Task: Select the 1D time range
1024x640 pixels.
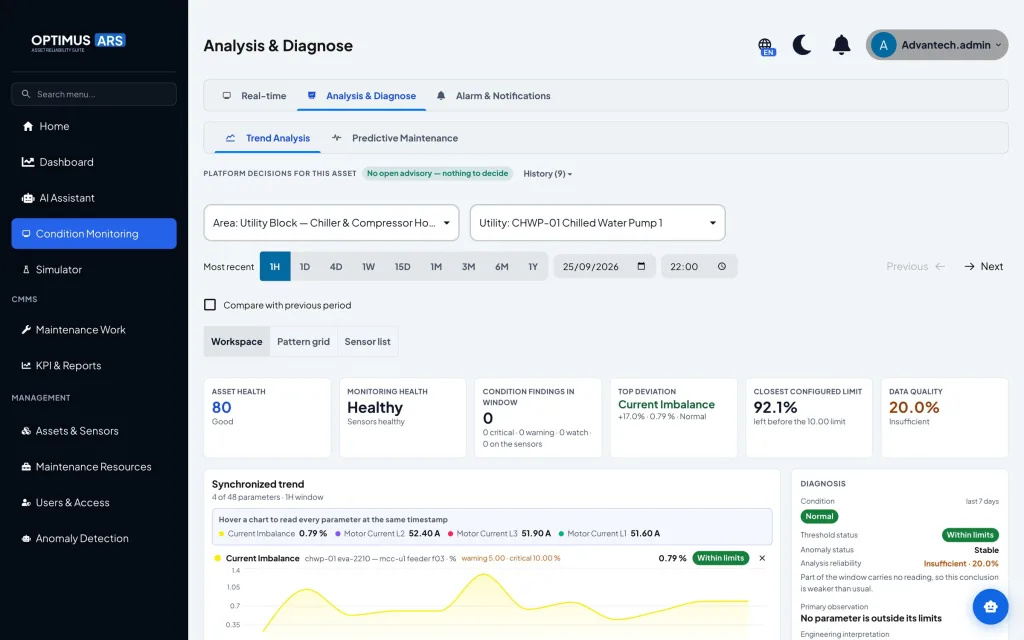Action: [x=304, y=266]
